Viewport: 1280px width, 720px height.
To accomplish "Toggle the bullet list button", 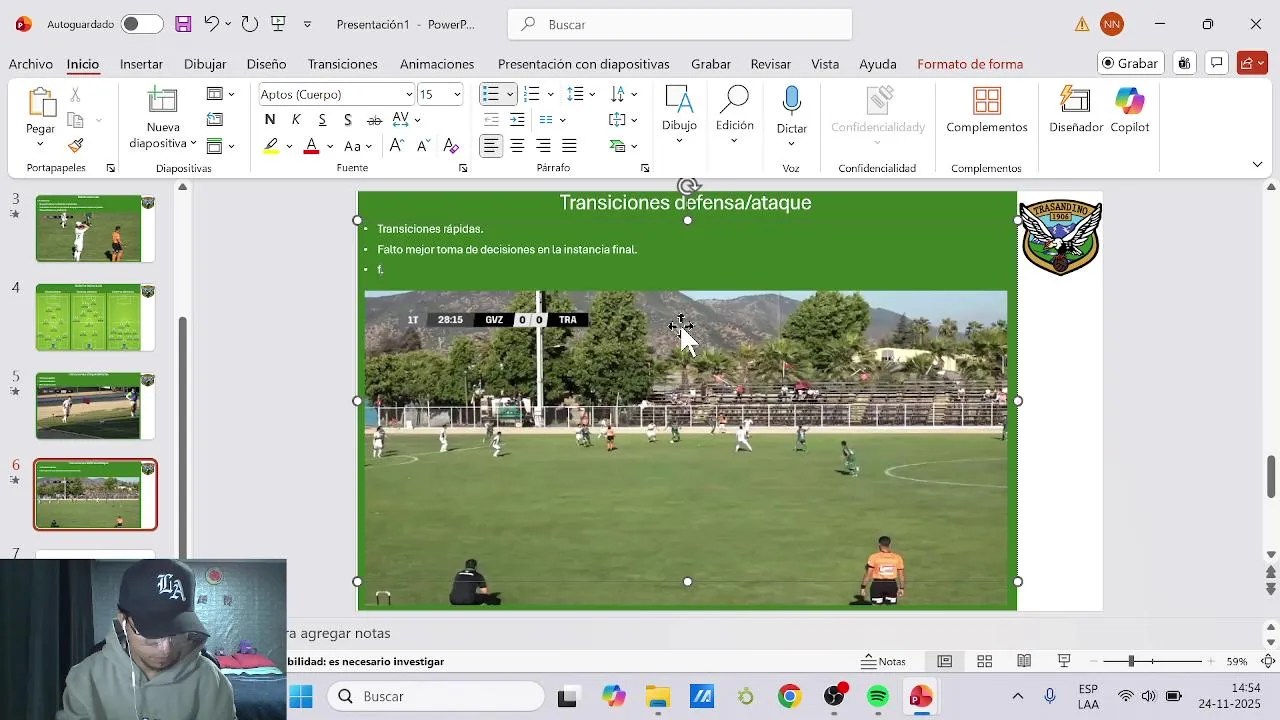I will click(490, 94).
